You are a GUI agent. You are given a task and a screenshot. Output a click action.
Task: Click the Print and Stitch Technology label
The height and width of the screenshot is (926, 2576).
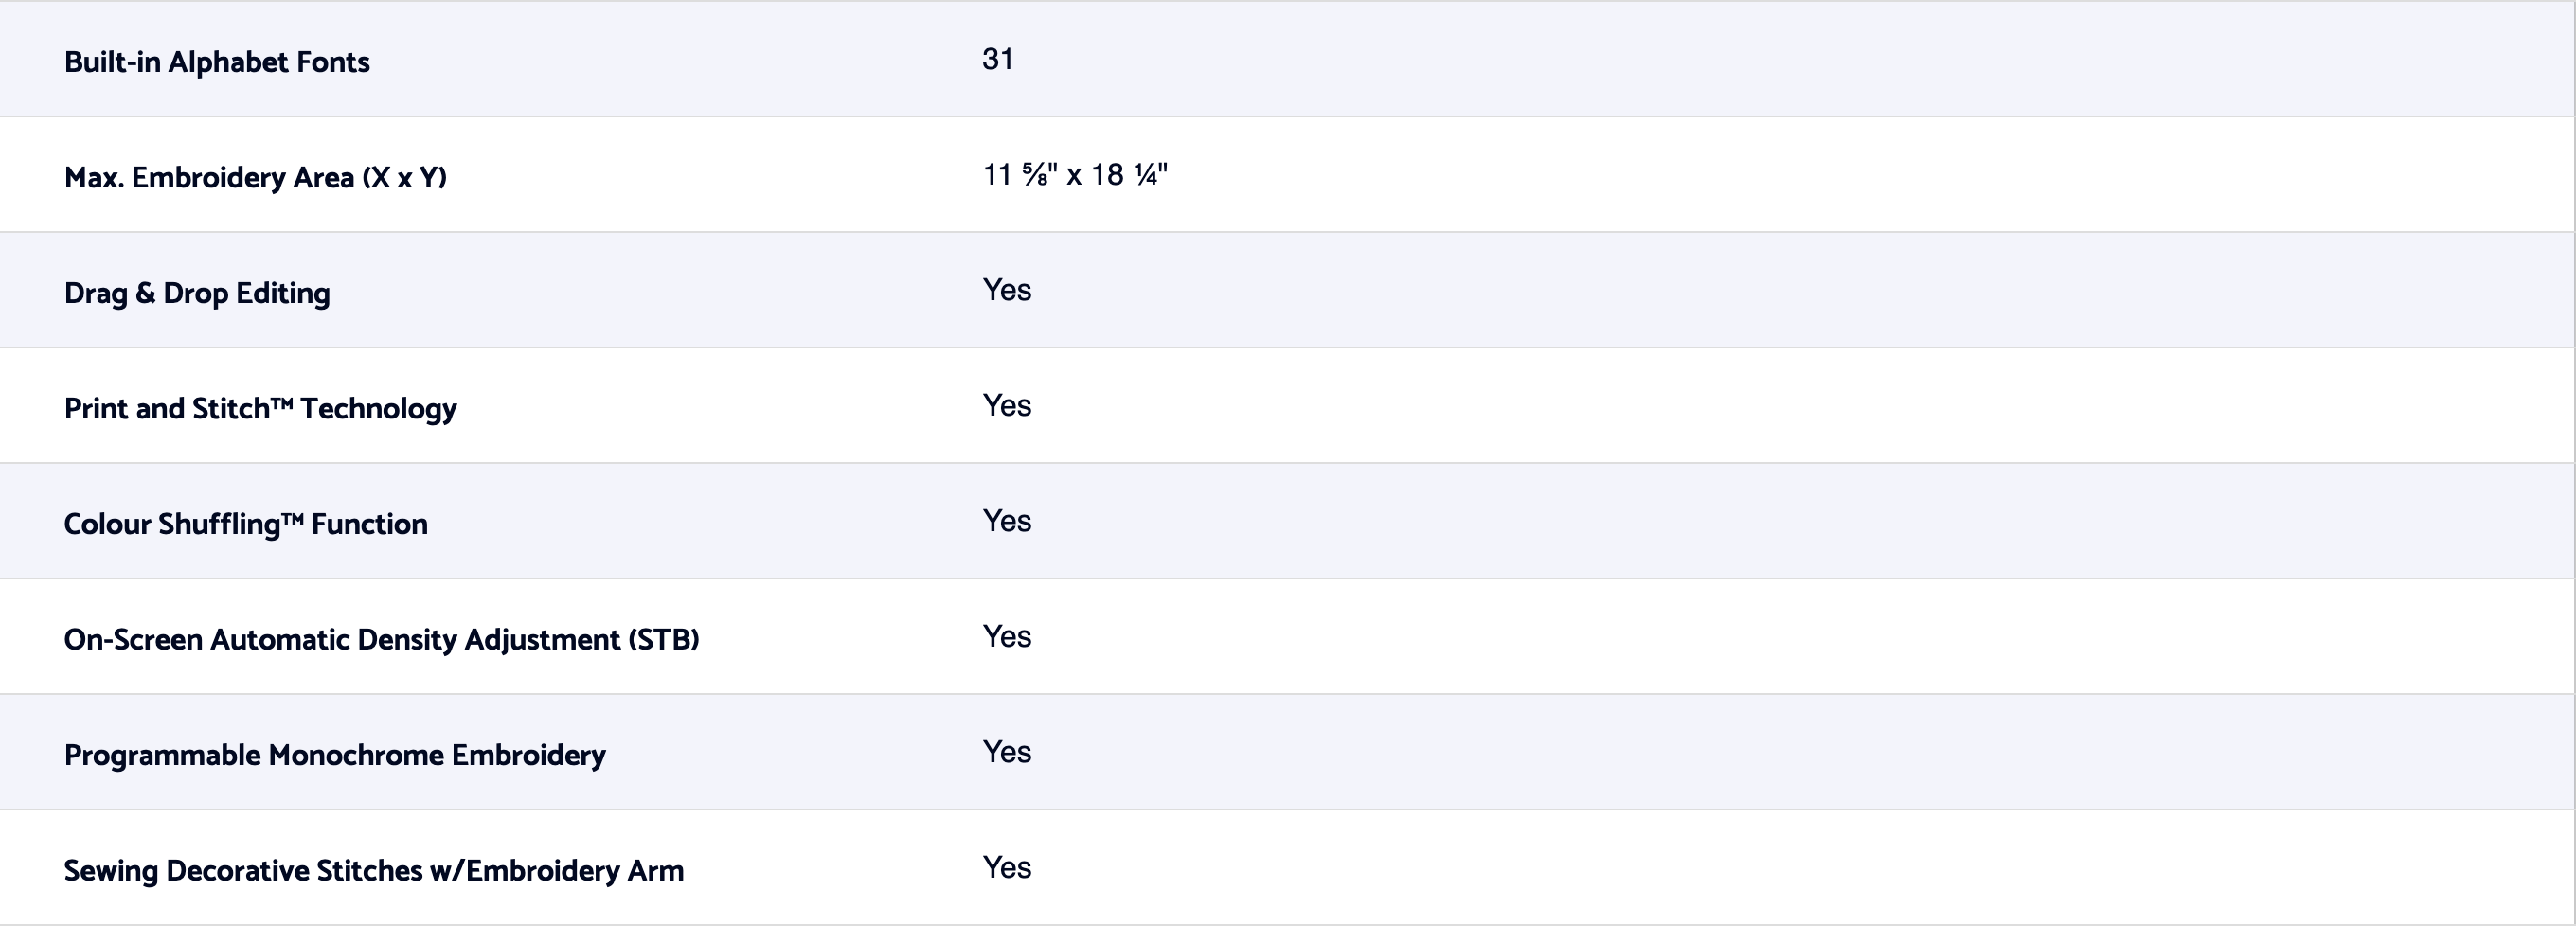click(x=260, y=409)
